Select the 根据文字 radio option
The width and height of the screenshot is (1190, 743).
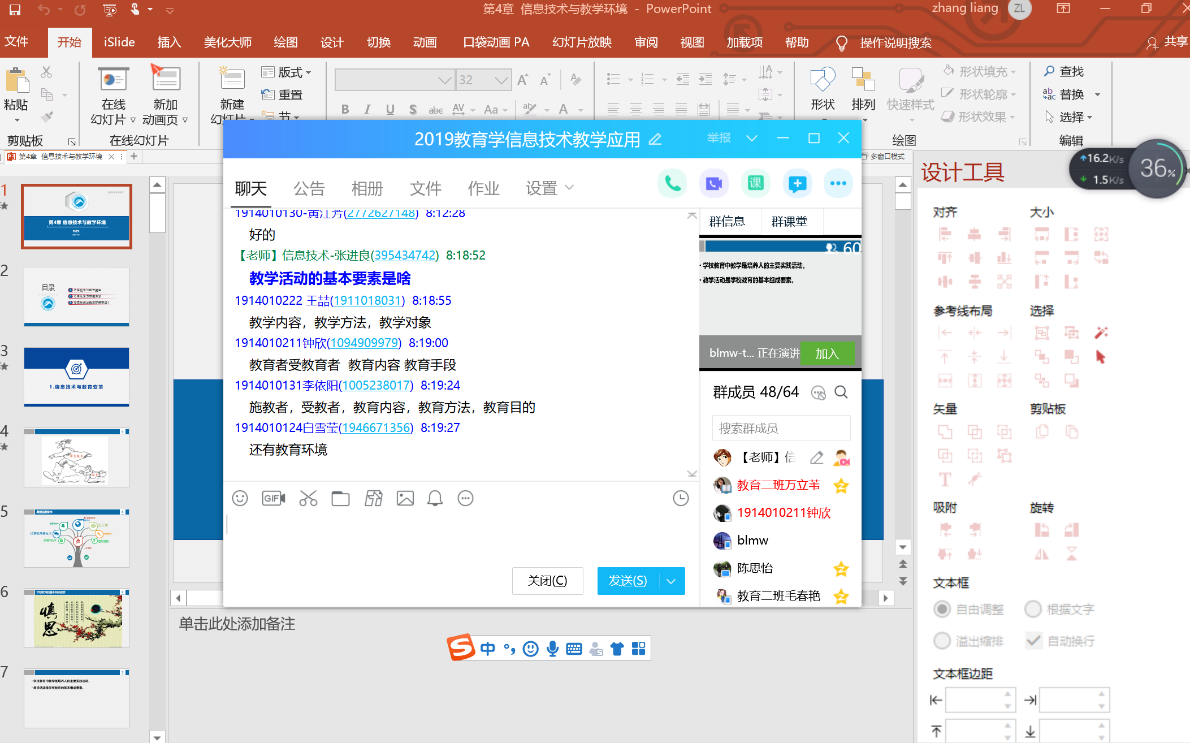(x=1033, y=609)
